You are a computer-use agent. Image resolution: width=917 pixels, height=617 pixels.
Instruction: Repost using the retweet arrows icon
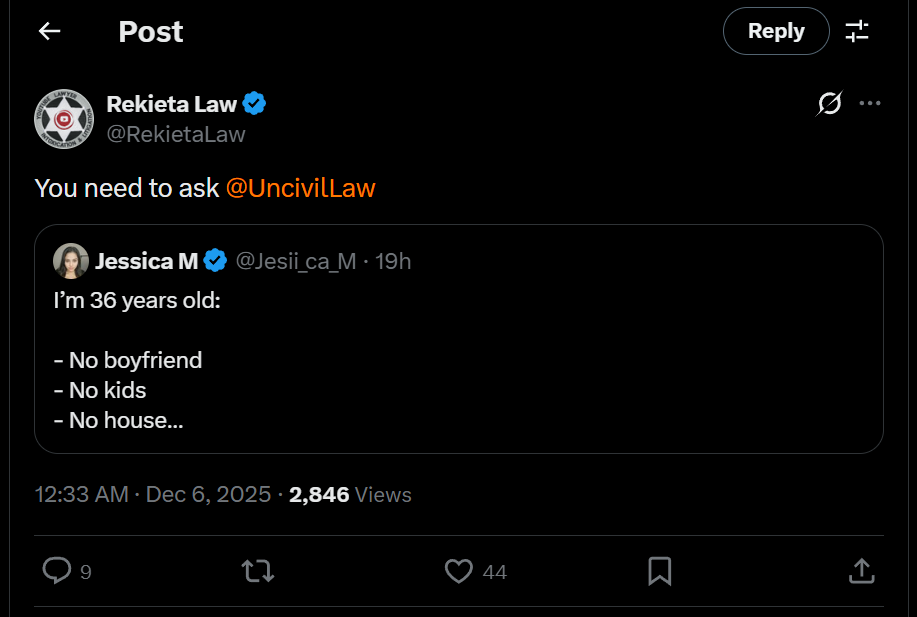pos(258,571)
